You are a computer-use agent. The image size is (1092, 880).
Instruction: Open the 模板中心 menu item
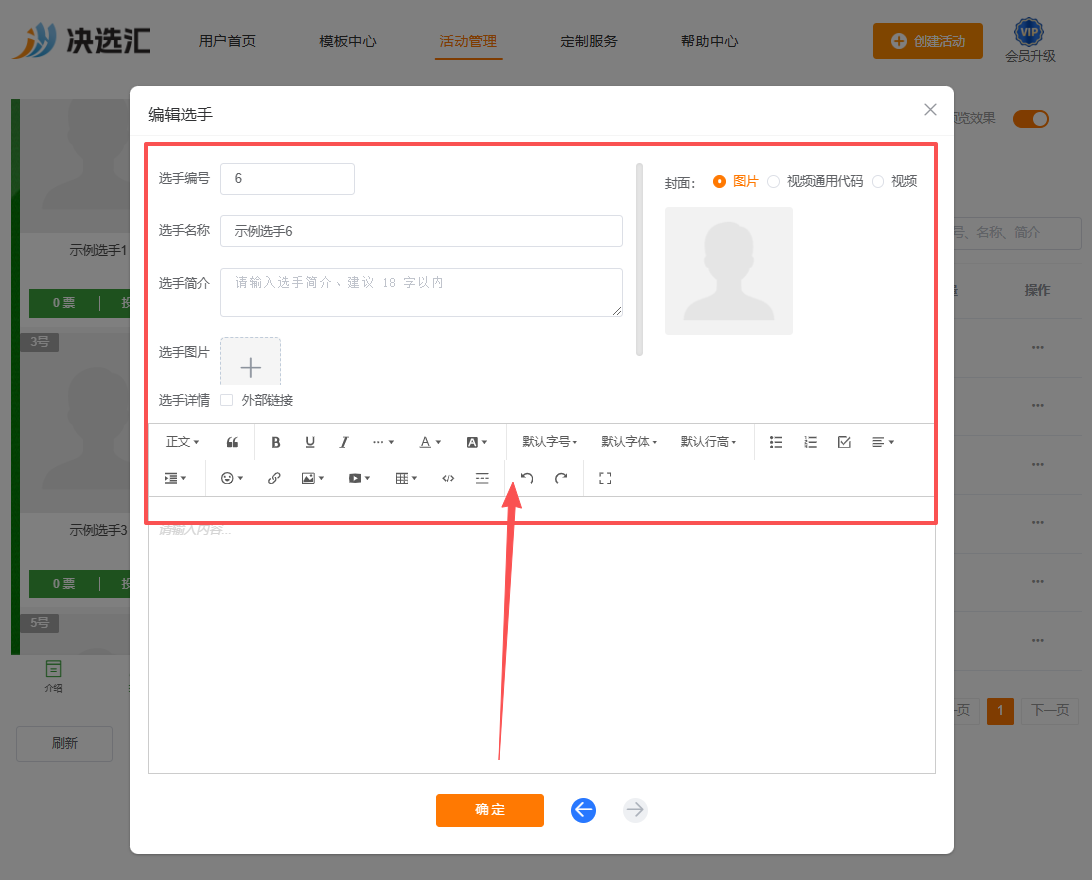[348, 41]
